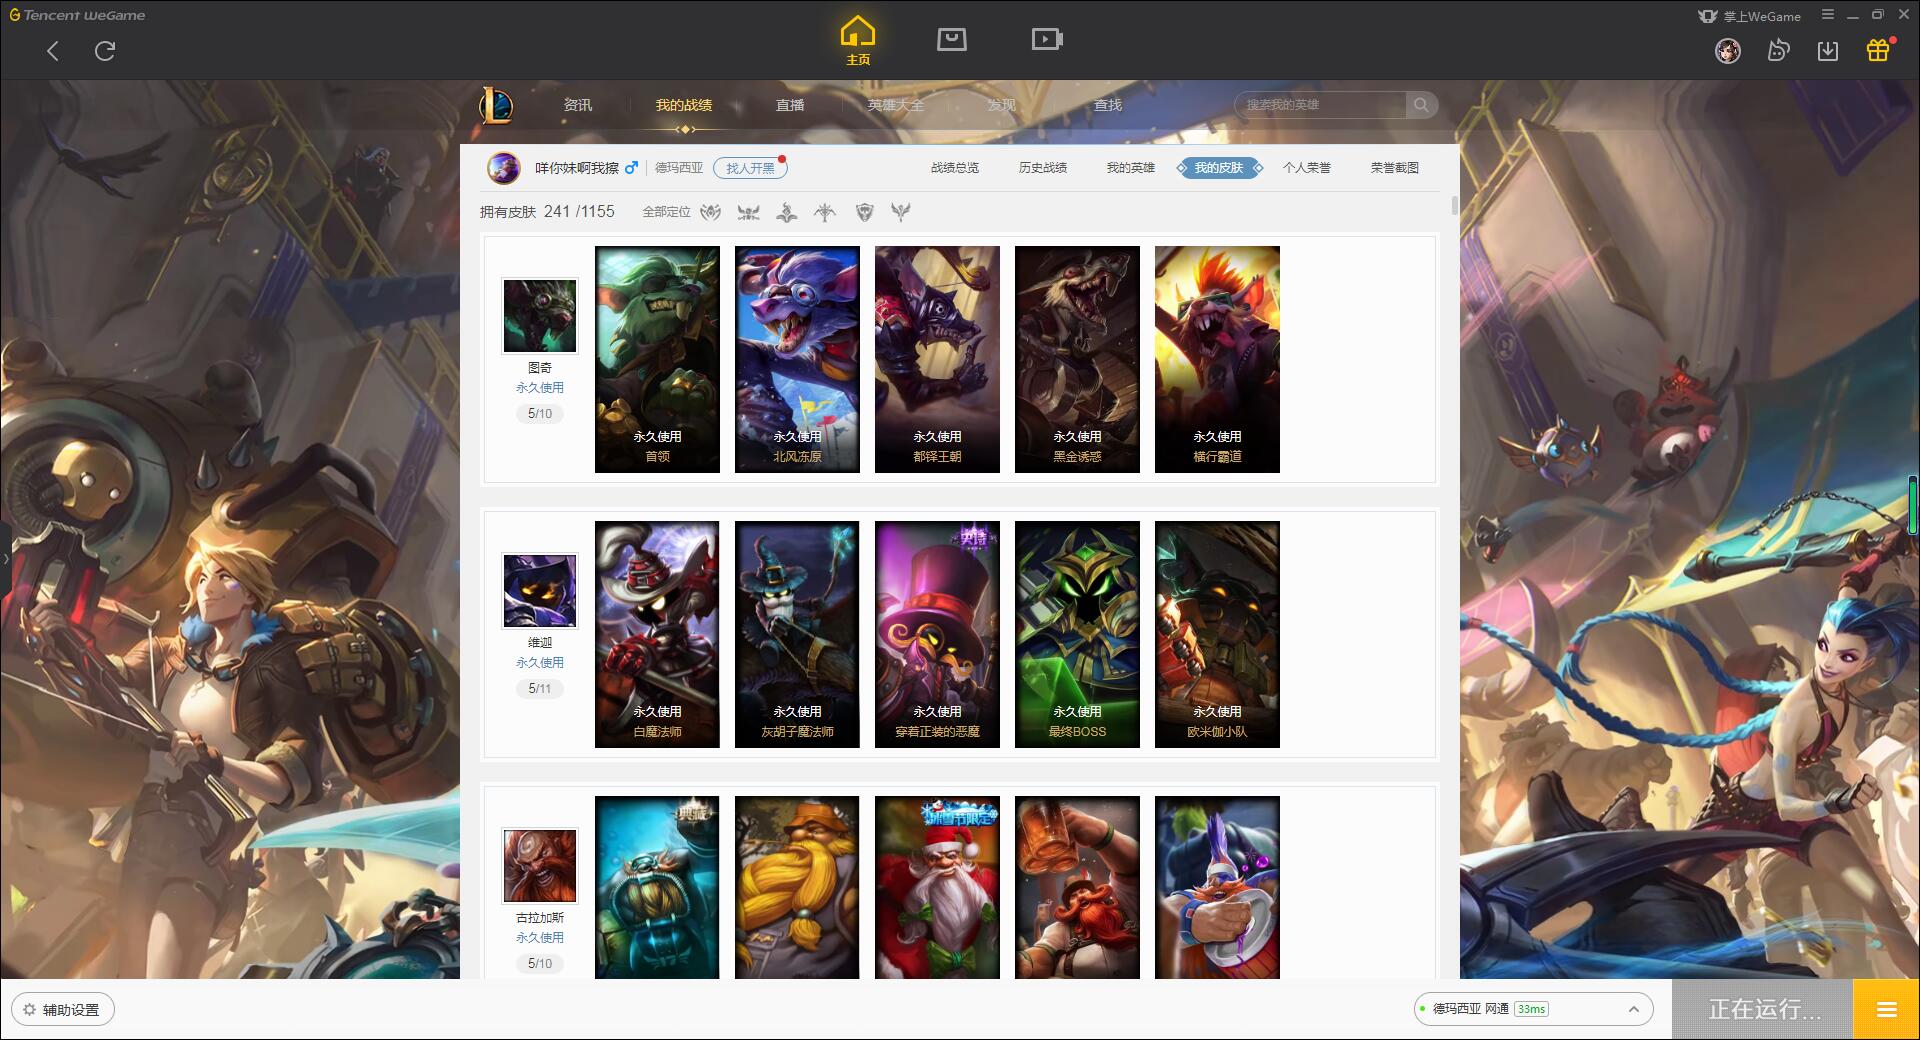Open the 首领 Twitch skin card

[x=657, y=359]
